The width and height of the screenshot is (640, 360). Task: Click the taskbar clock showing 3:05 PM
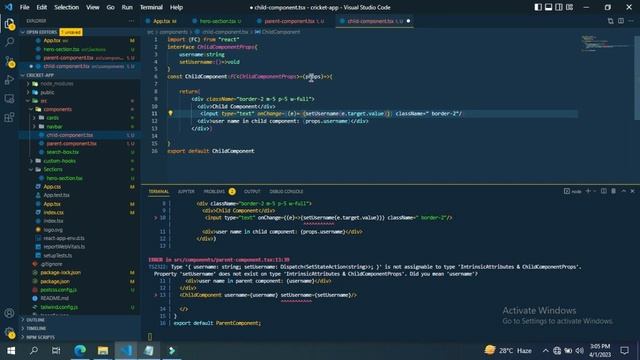600,351
